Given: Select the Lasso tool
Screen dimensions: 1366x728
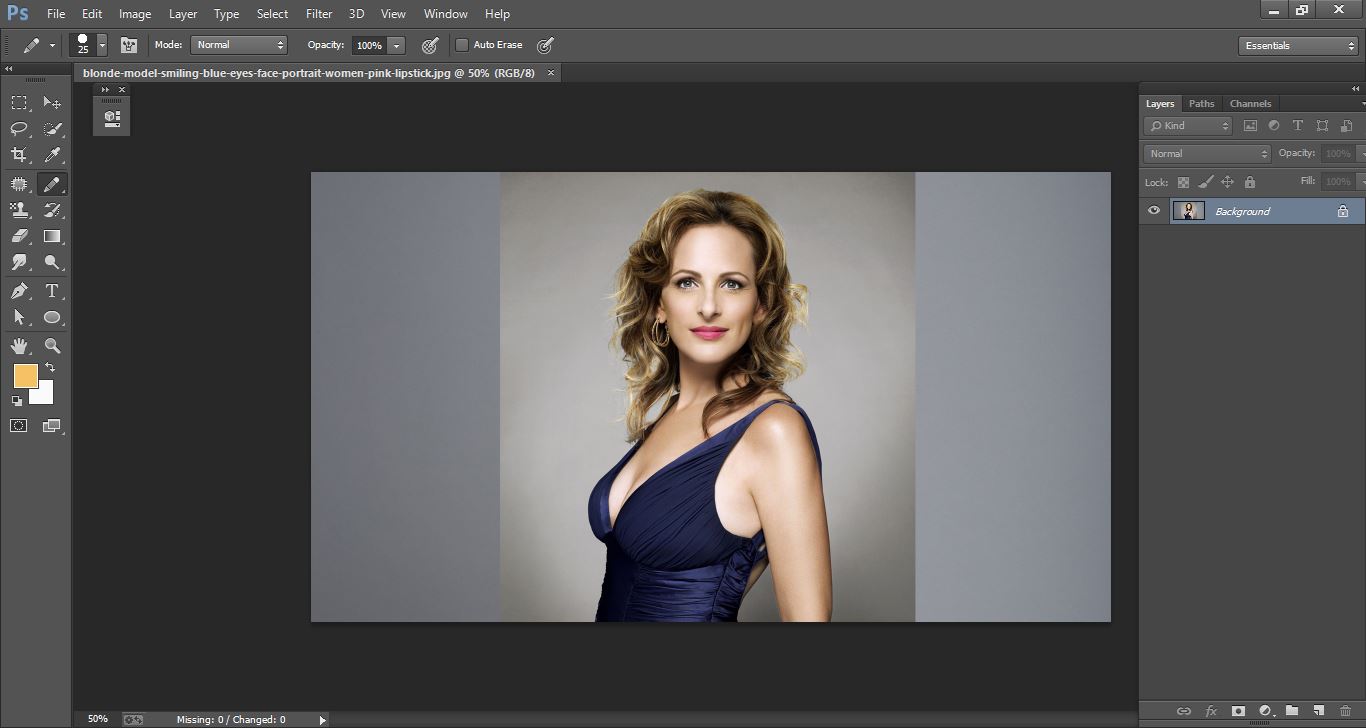Looking at the screenshot, I should (x=20, y=128).
